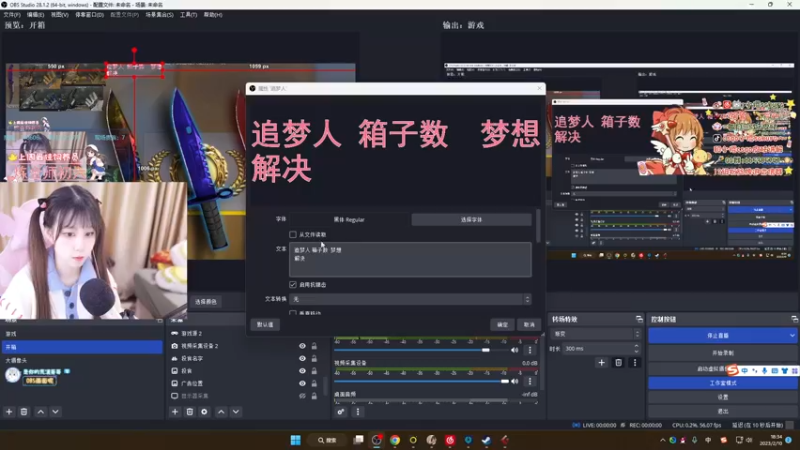Screen dimensions: 800x450
Task: Select the 大摄像头 scene in scenes list
Action: pos(82,360)
